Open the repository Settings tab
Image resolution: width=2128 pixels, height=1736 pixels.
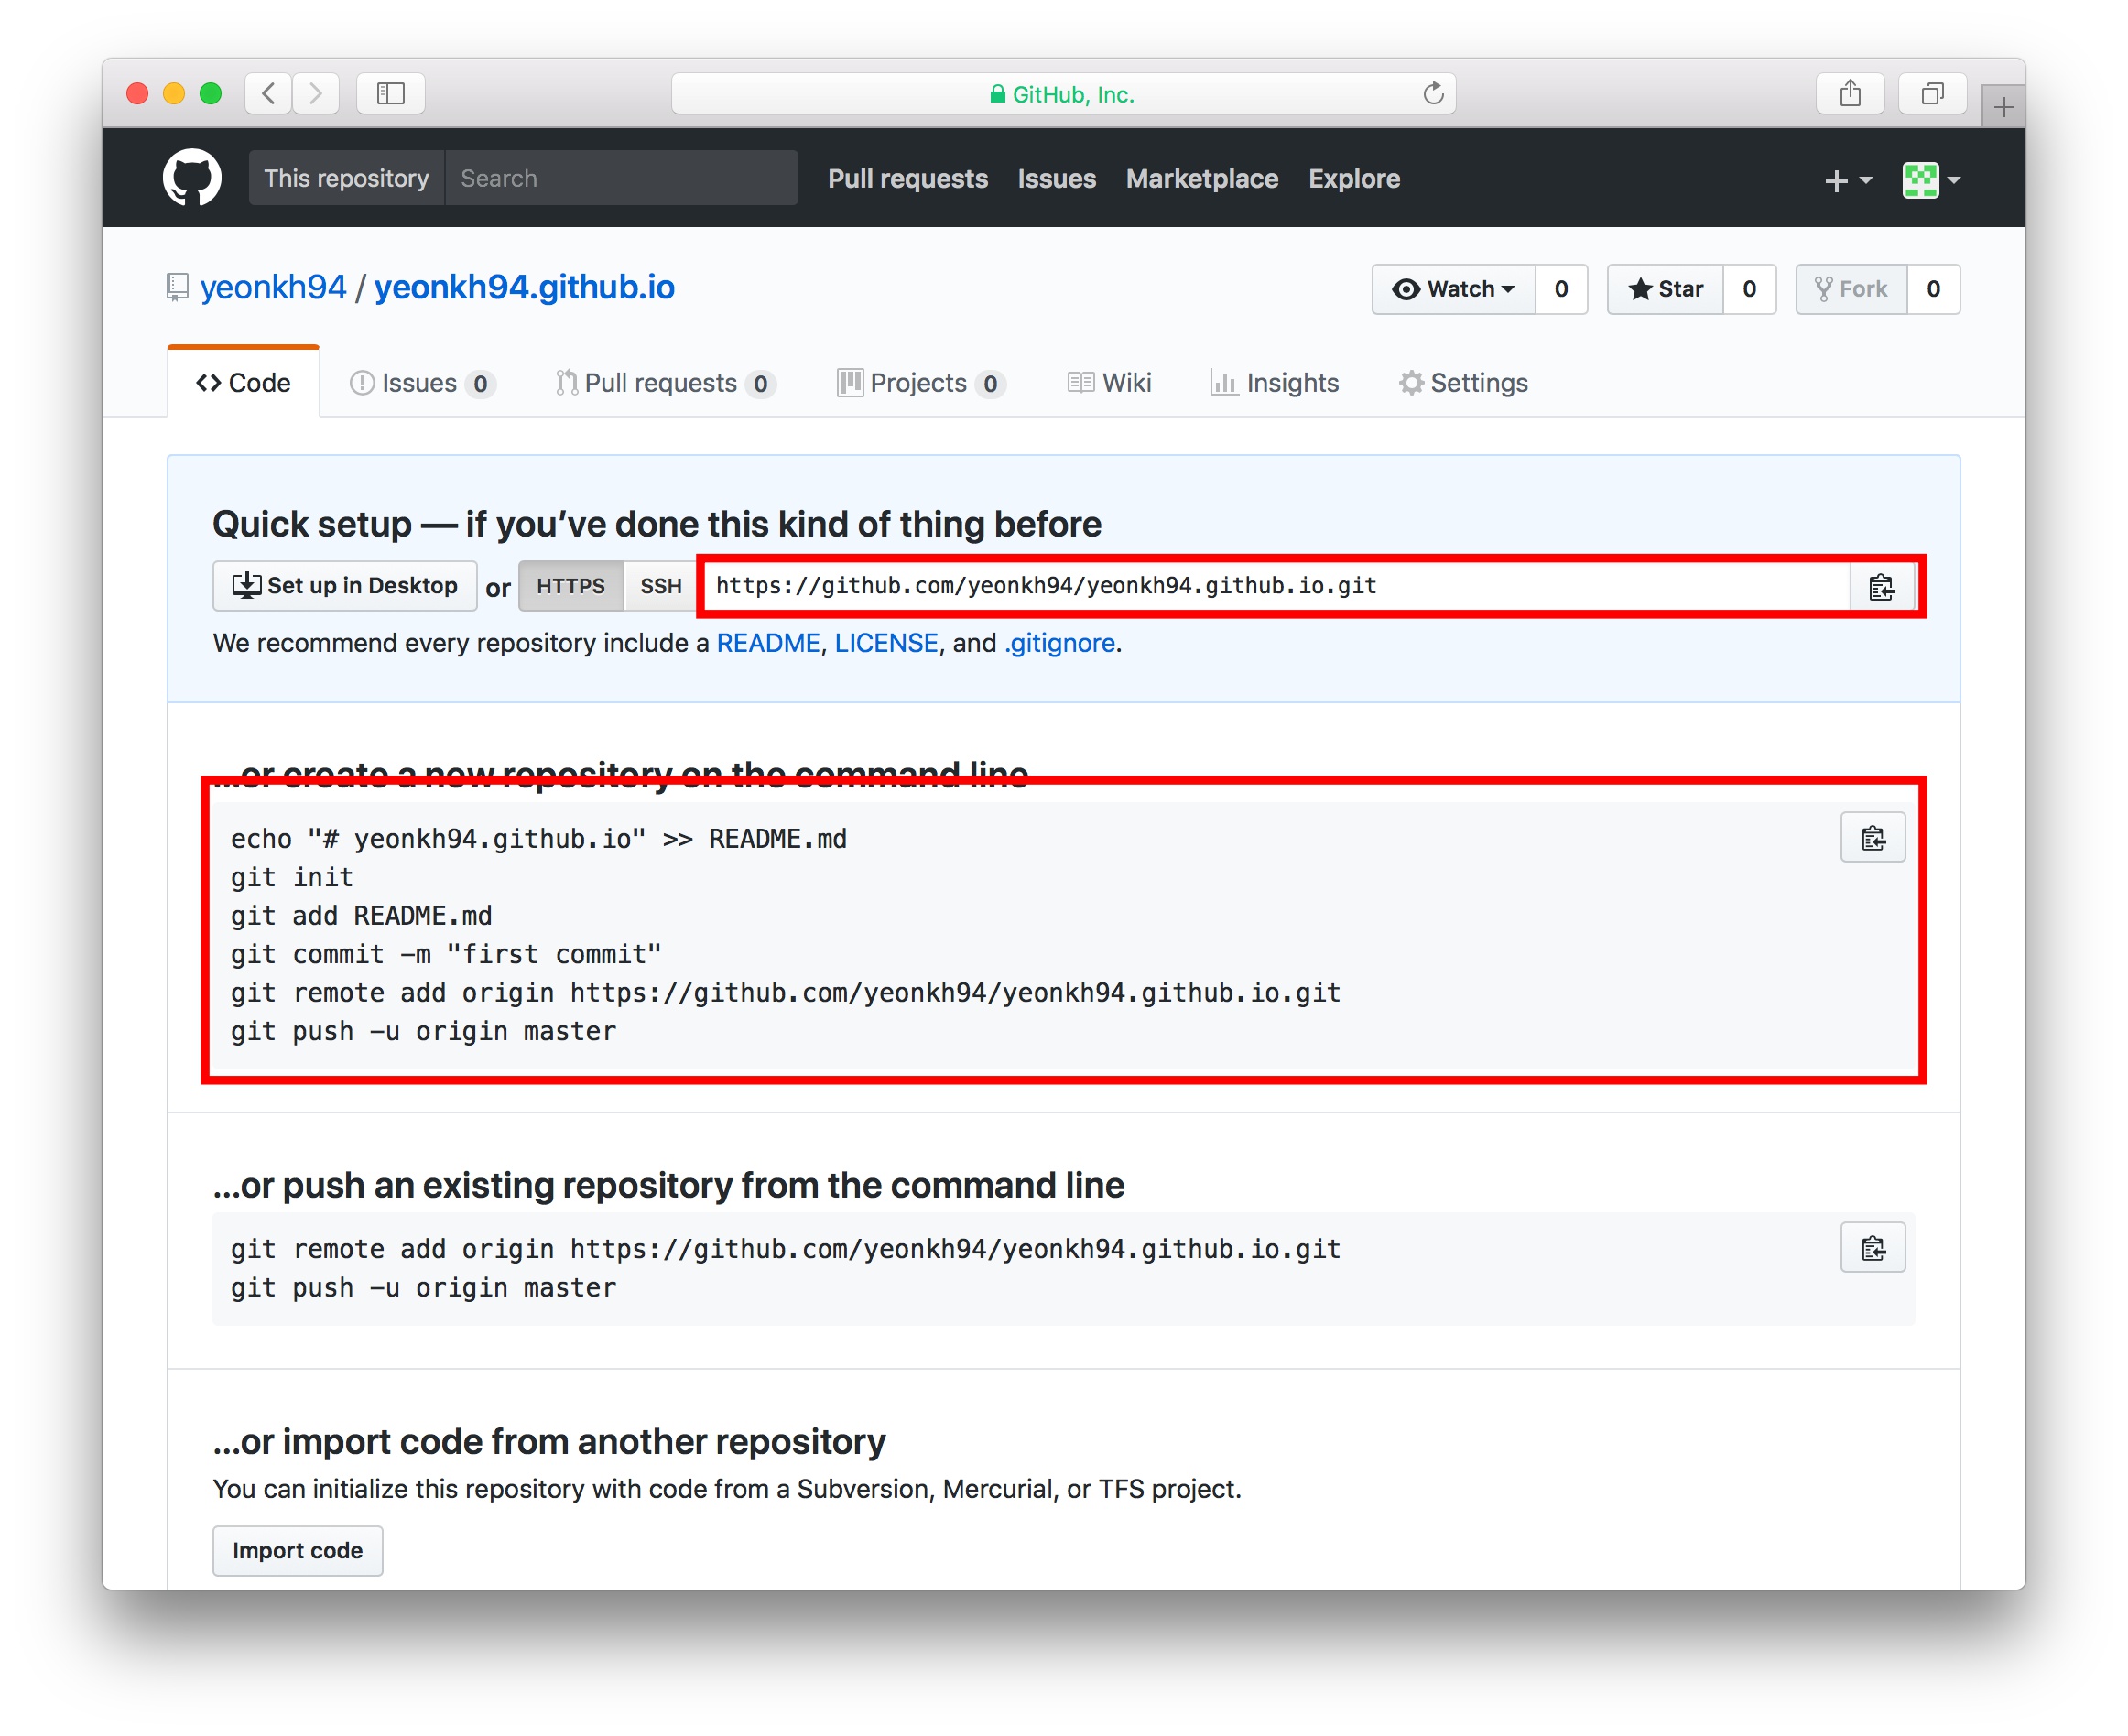(1463, 383)
